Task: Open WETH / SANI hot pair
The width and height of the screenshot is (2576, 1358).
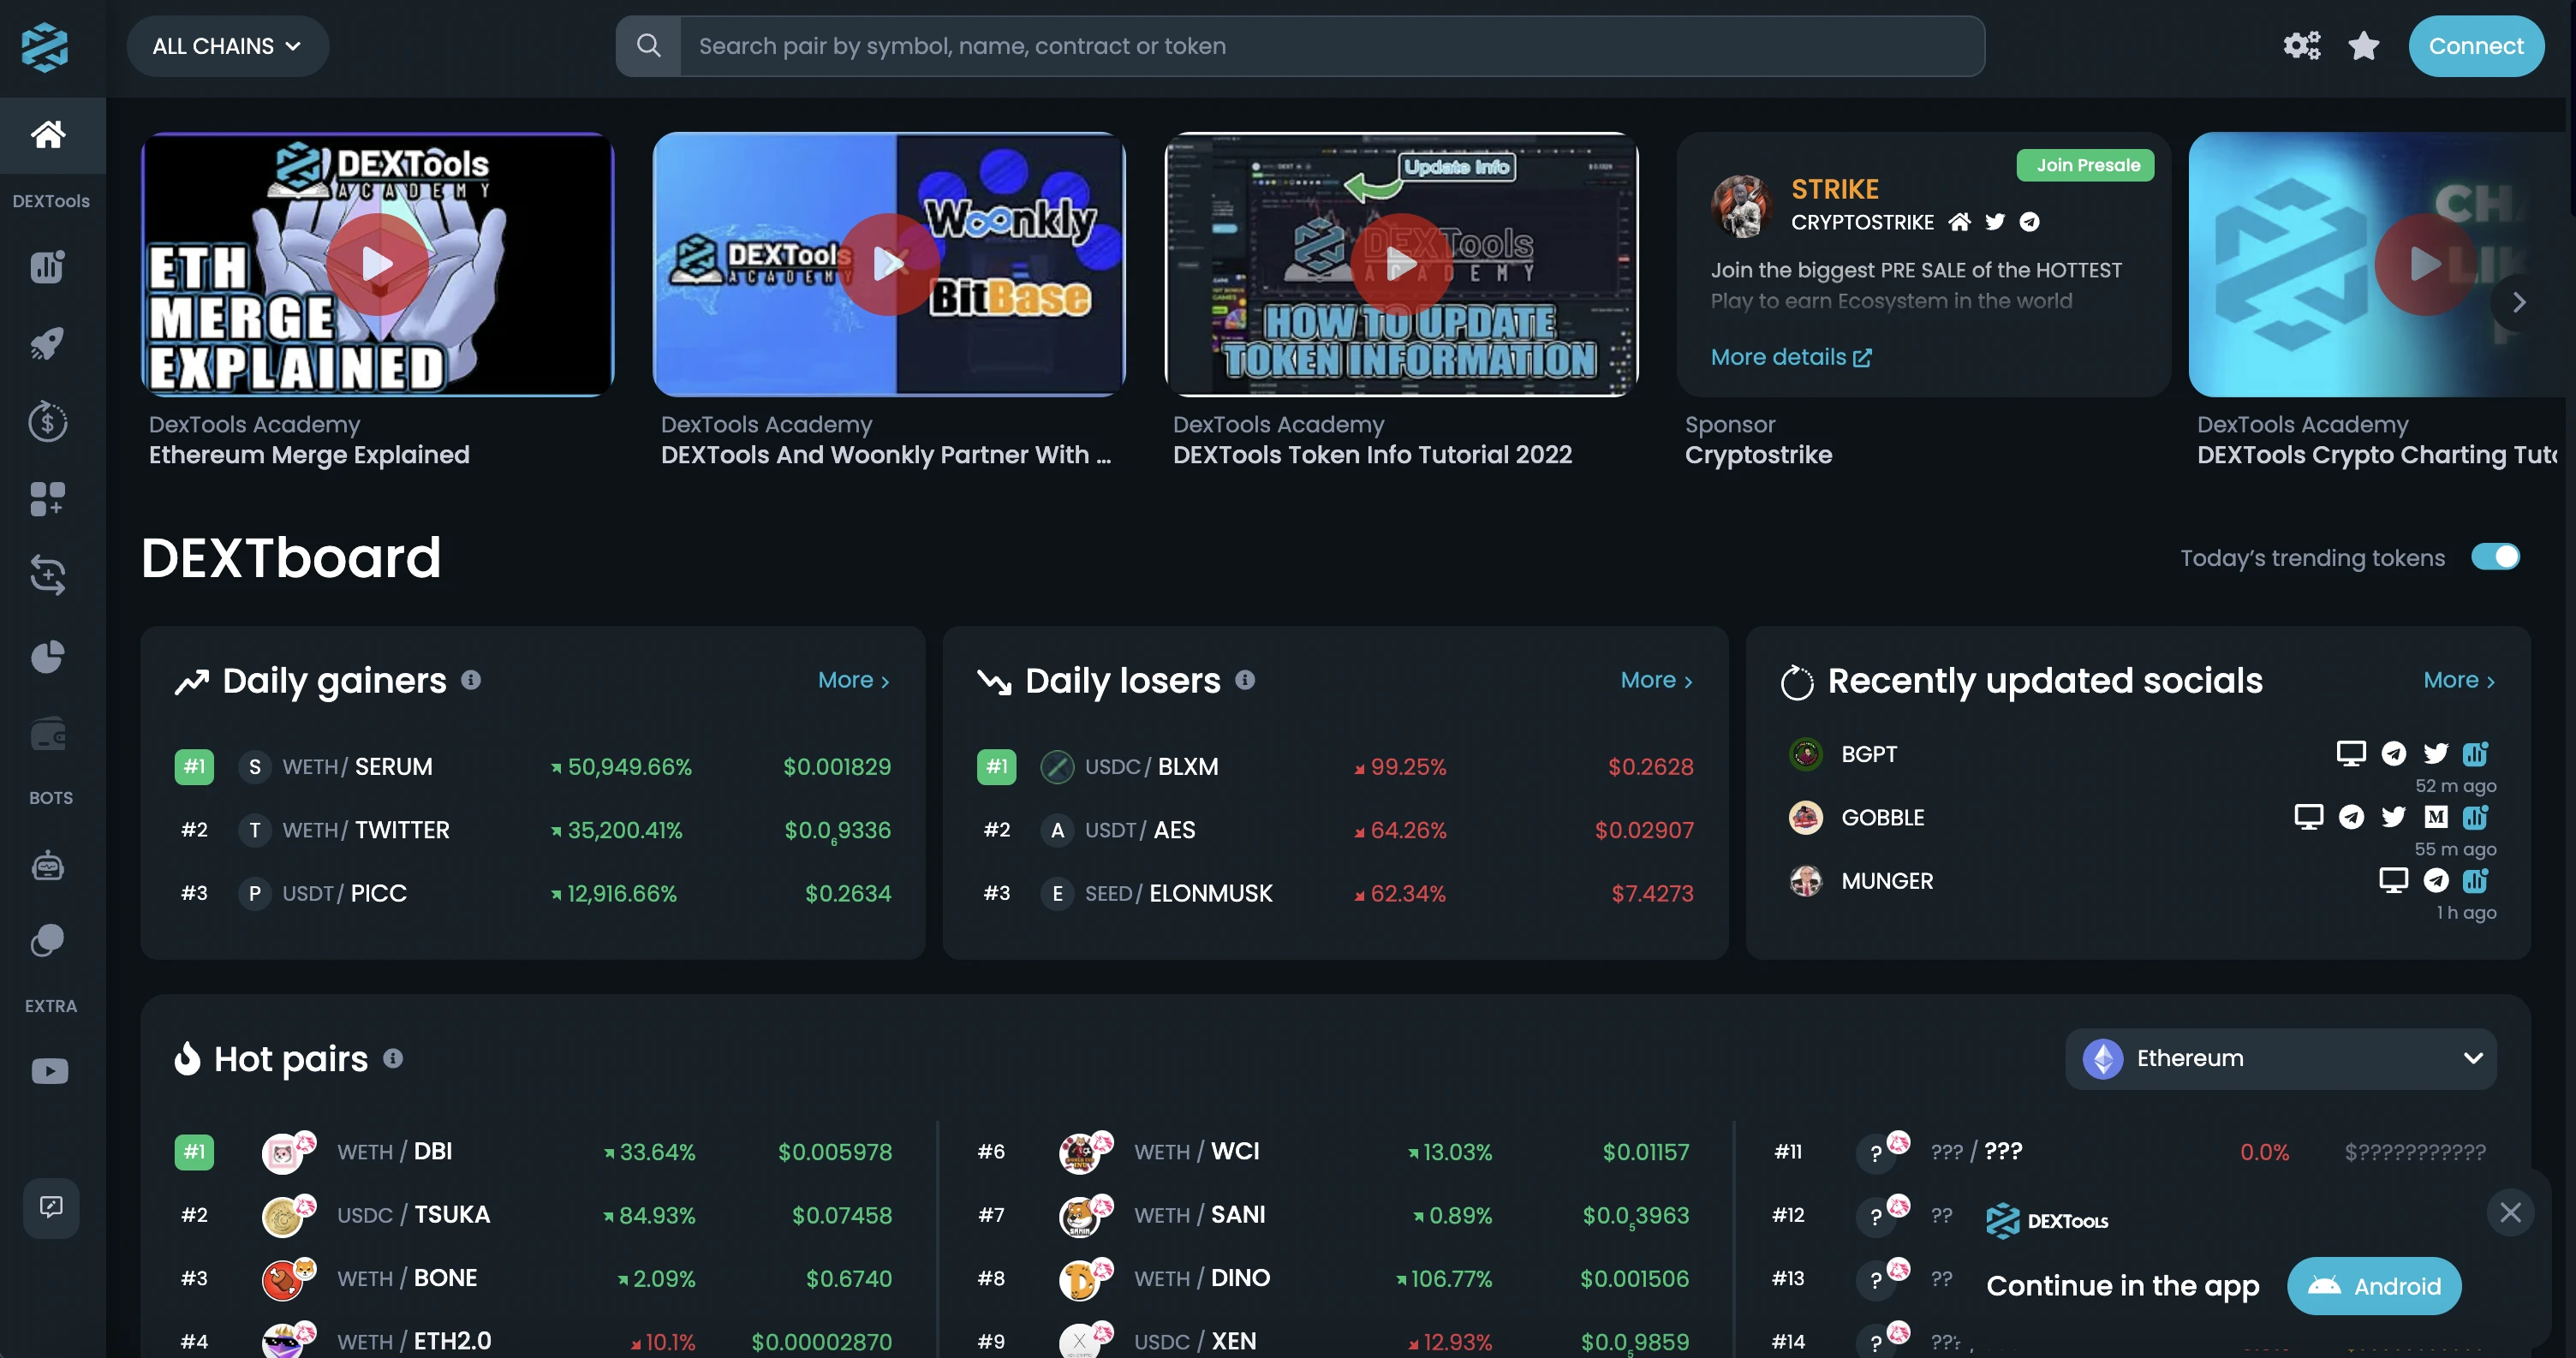Action: [1333, 1215]
